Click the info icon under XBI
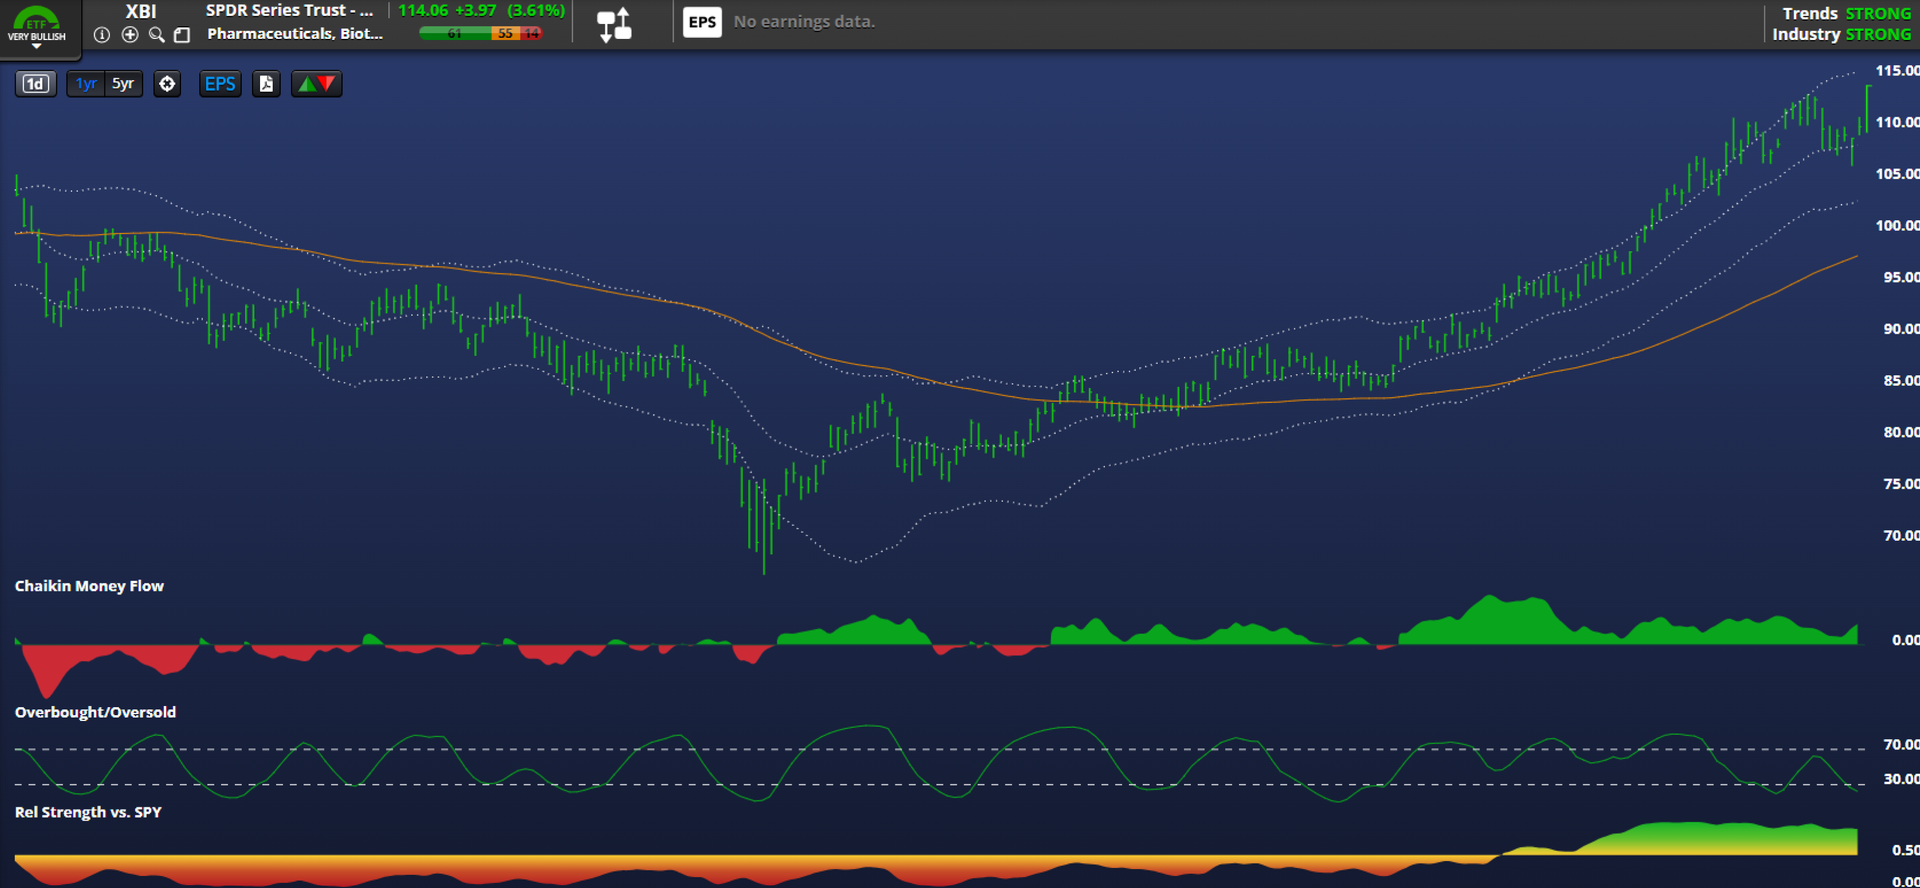This screenshot has width=1920, height=888. (x=102, y=35)
